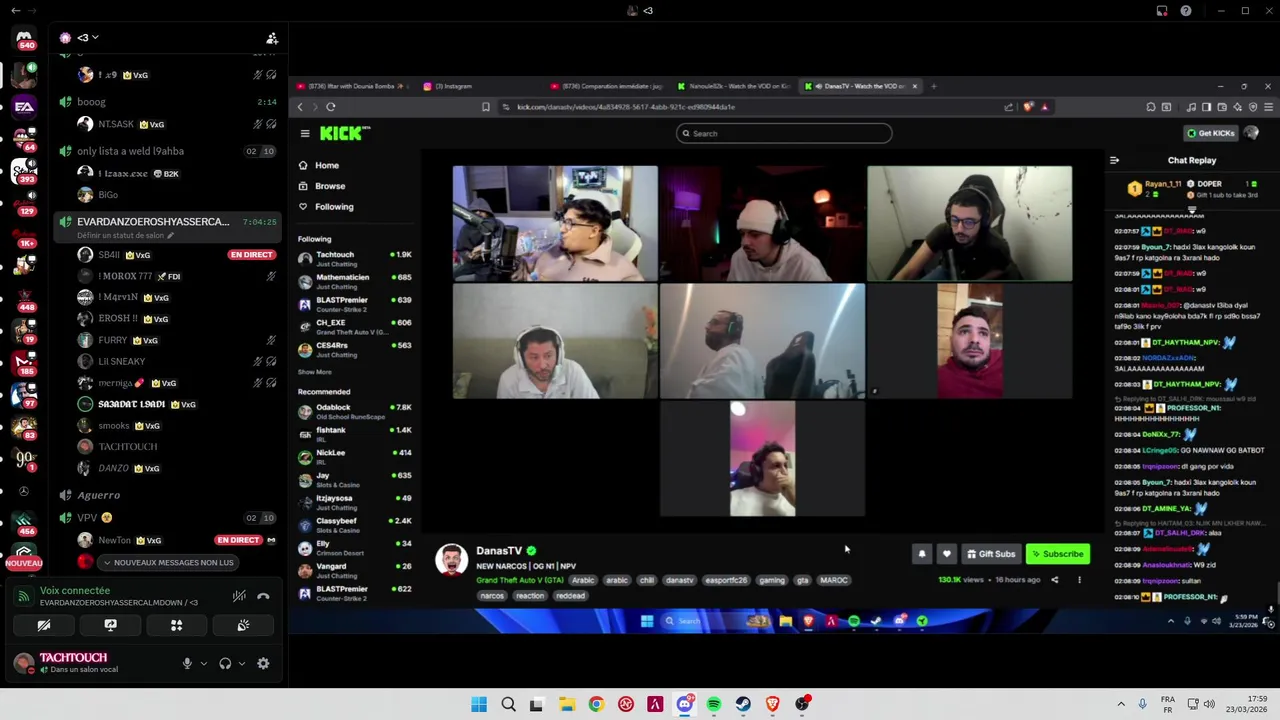This screenshot has height=720, width=1280.
Task: Deafen with the headphones icon
Action: point(225,663)
